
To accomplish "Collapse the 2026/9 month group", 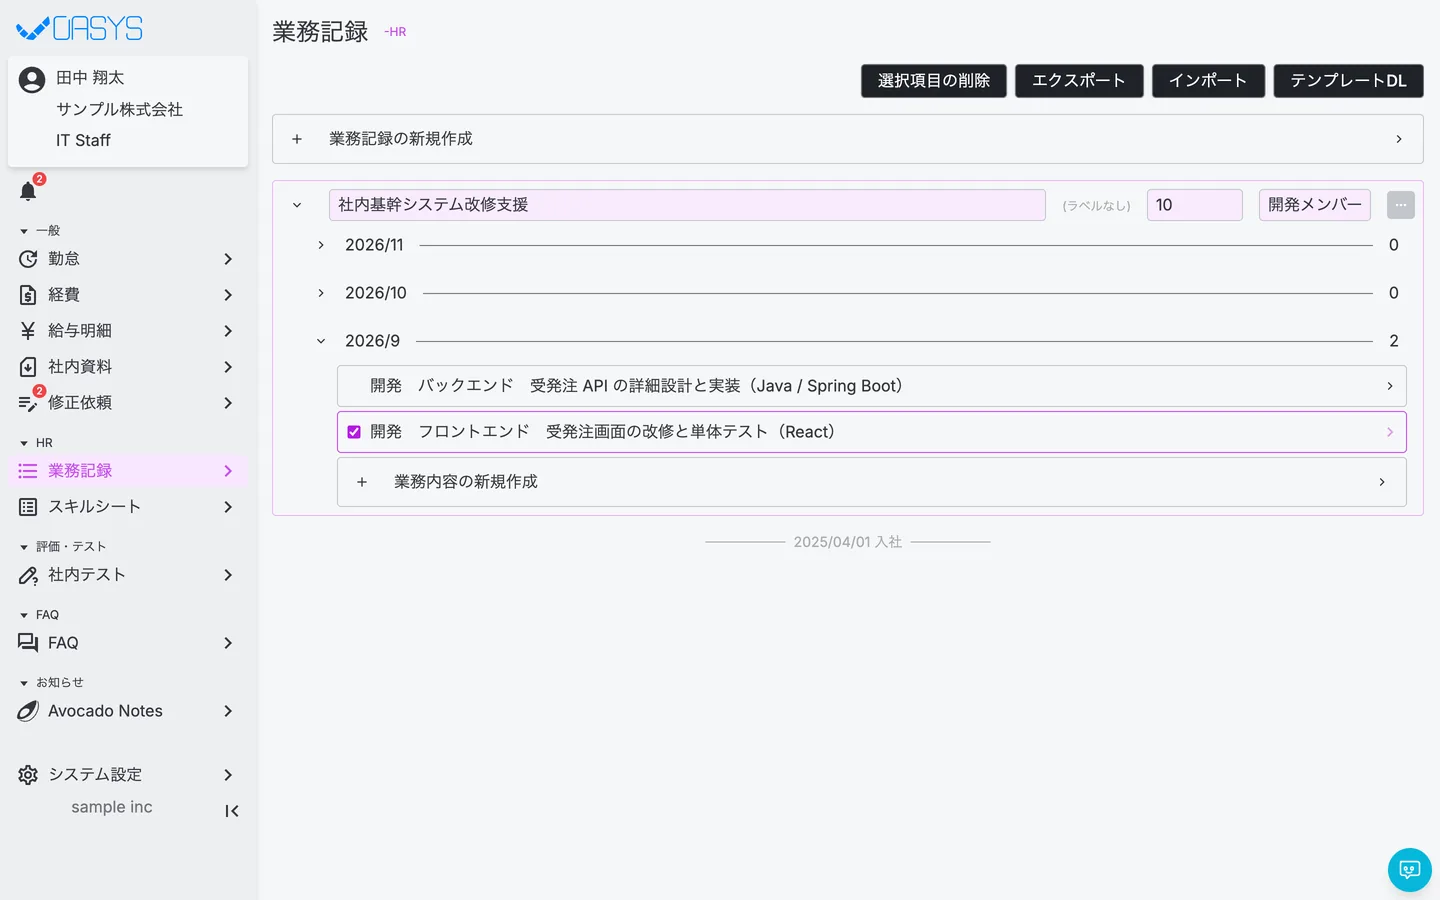I will coord(321,341).
